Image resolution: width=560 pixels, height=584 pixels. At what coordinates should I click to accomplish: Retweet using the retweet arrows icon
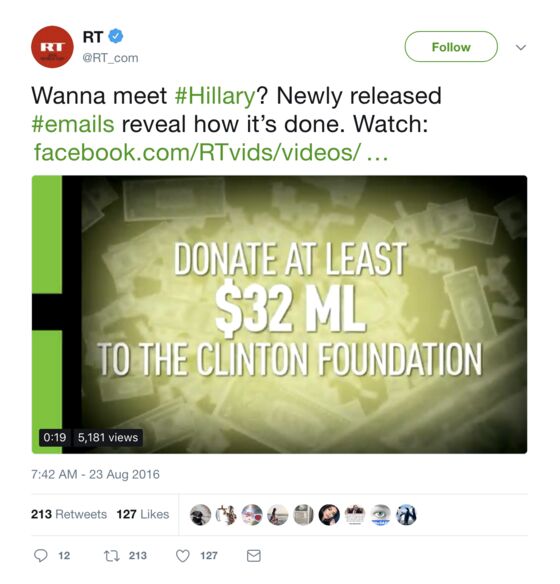(x=111, y=556)
